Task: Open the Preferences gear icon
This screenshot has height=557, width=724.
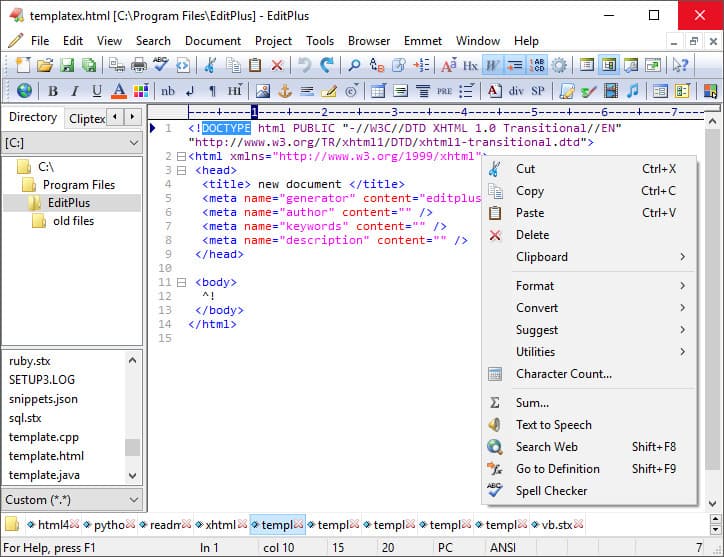Action: (x=559, y=65)
